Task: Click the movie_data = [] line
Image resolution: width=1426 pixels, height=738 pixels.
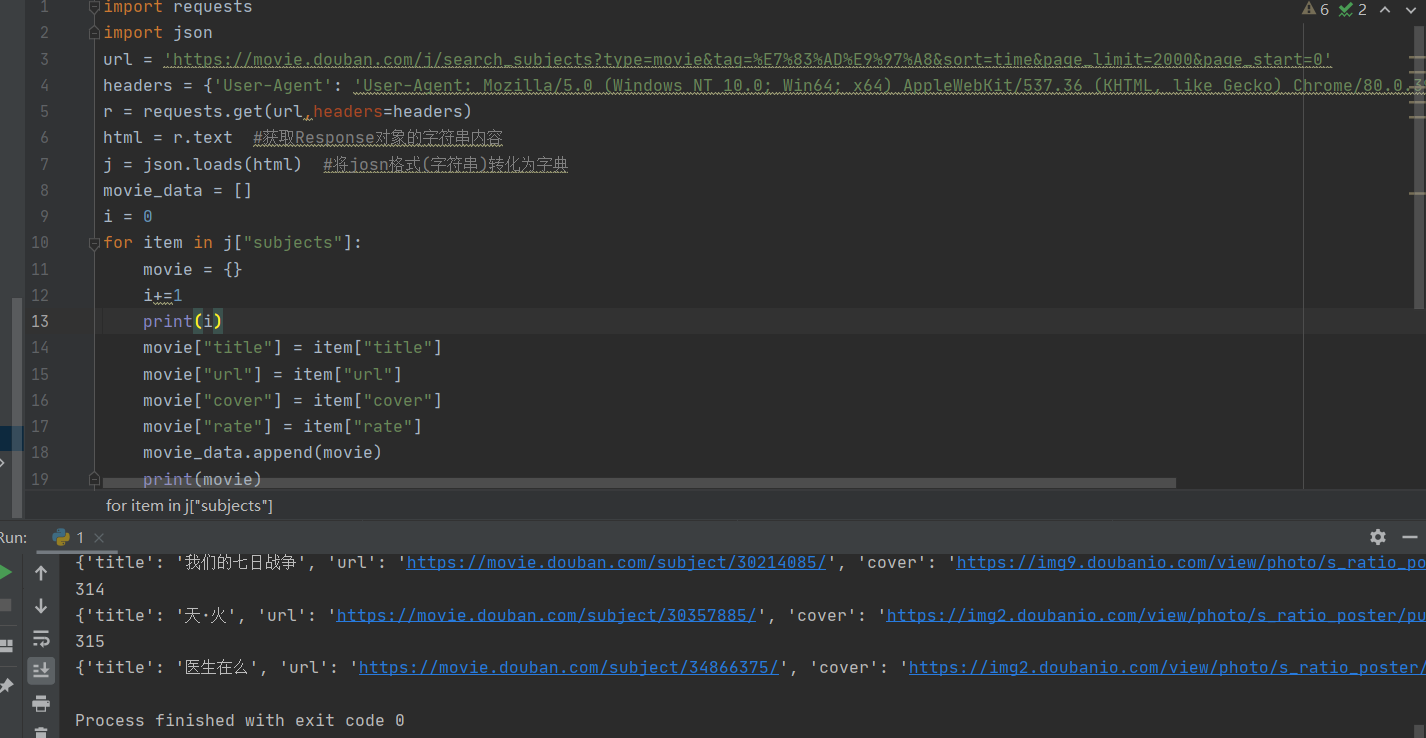Action: coord(178,190)
